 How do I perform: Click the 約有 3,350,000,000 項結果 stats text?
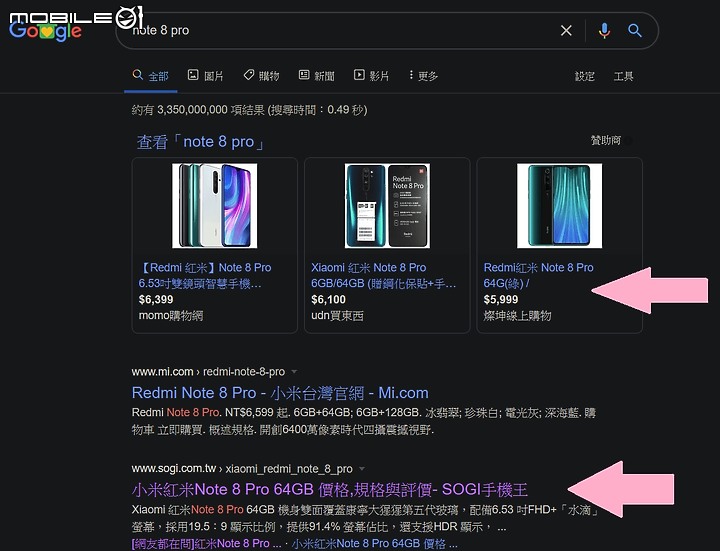point(249,110)
